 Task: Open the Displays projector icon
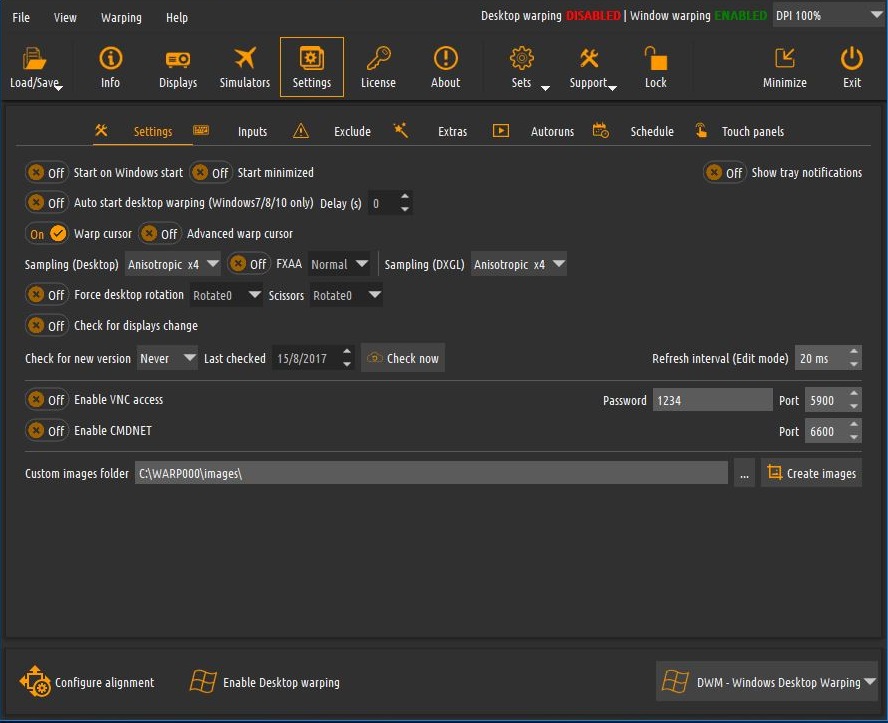tap(178, 59)
